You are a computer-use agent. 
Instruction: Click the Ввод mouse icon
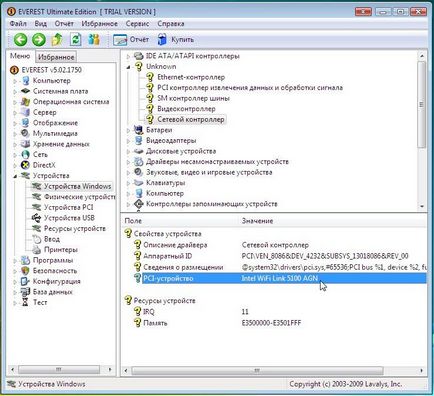[36, 239]
